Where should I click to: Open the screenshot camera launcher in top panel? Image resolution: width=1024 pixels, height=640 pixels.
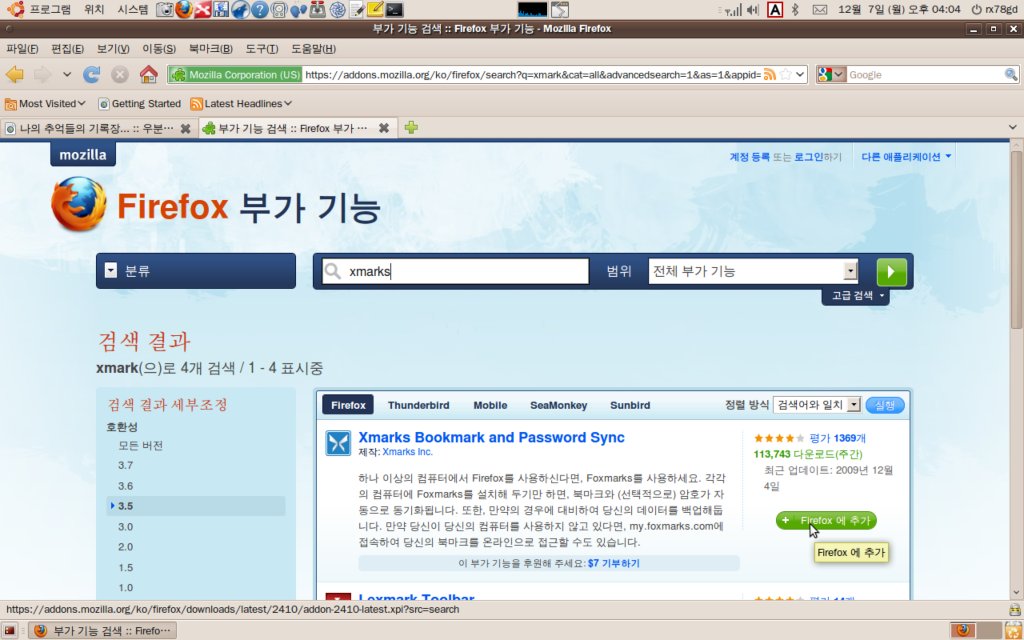click(165, 9)
